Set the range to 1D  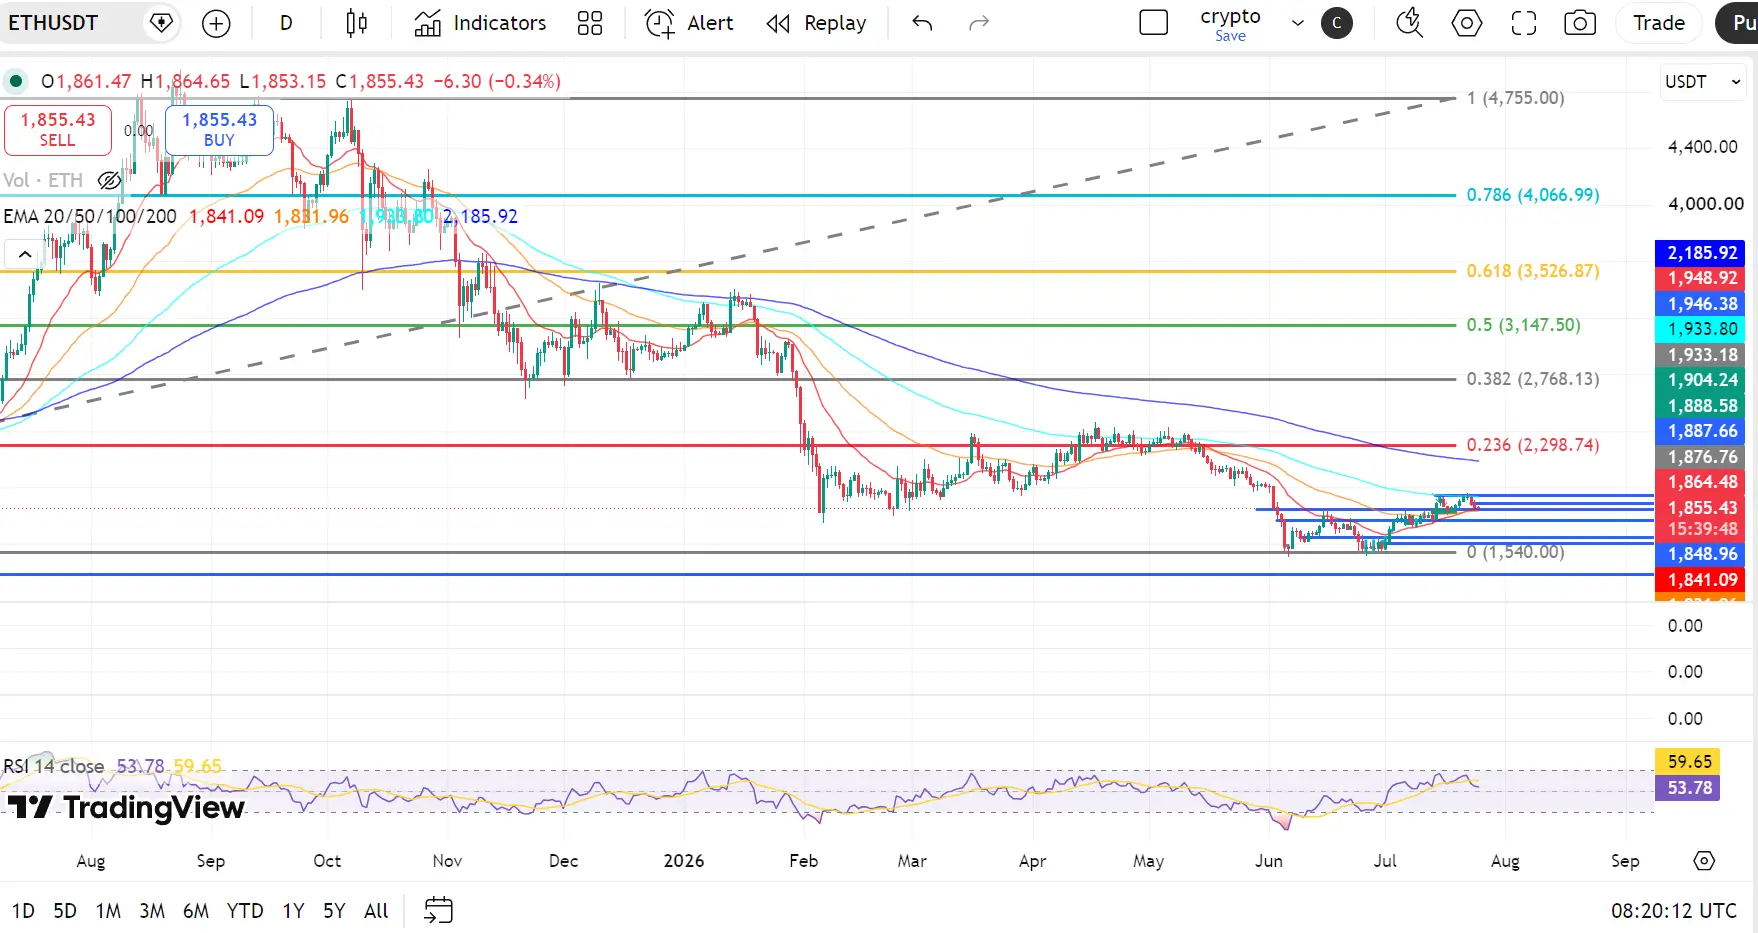[23, 911]
